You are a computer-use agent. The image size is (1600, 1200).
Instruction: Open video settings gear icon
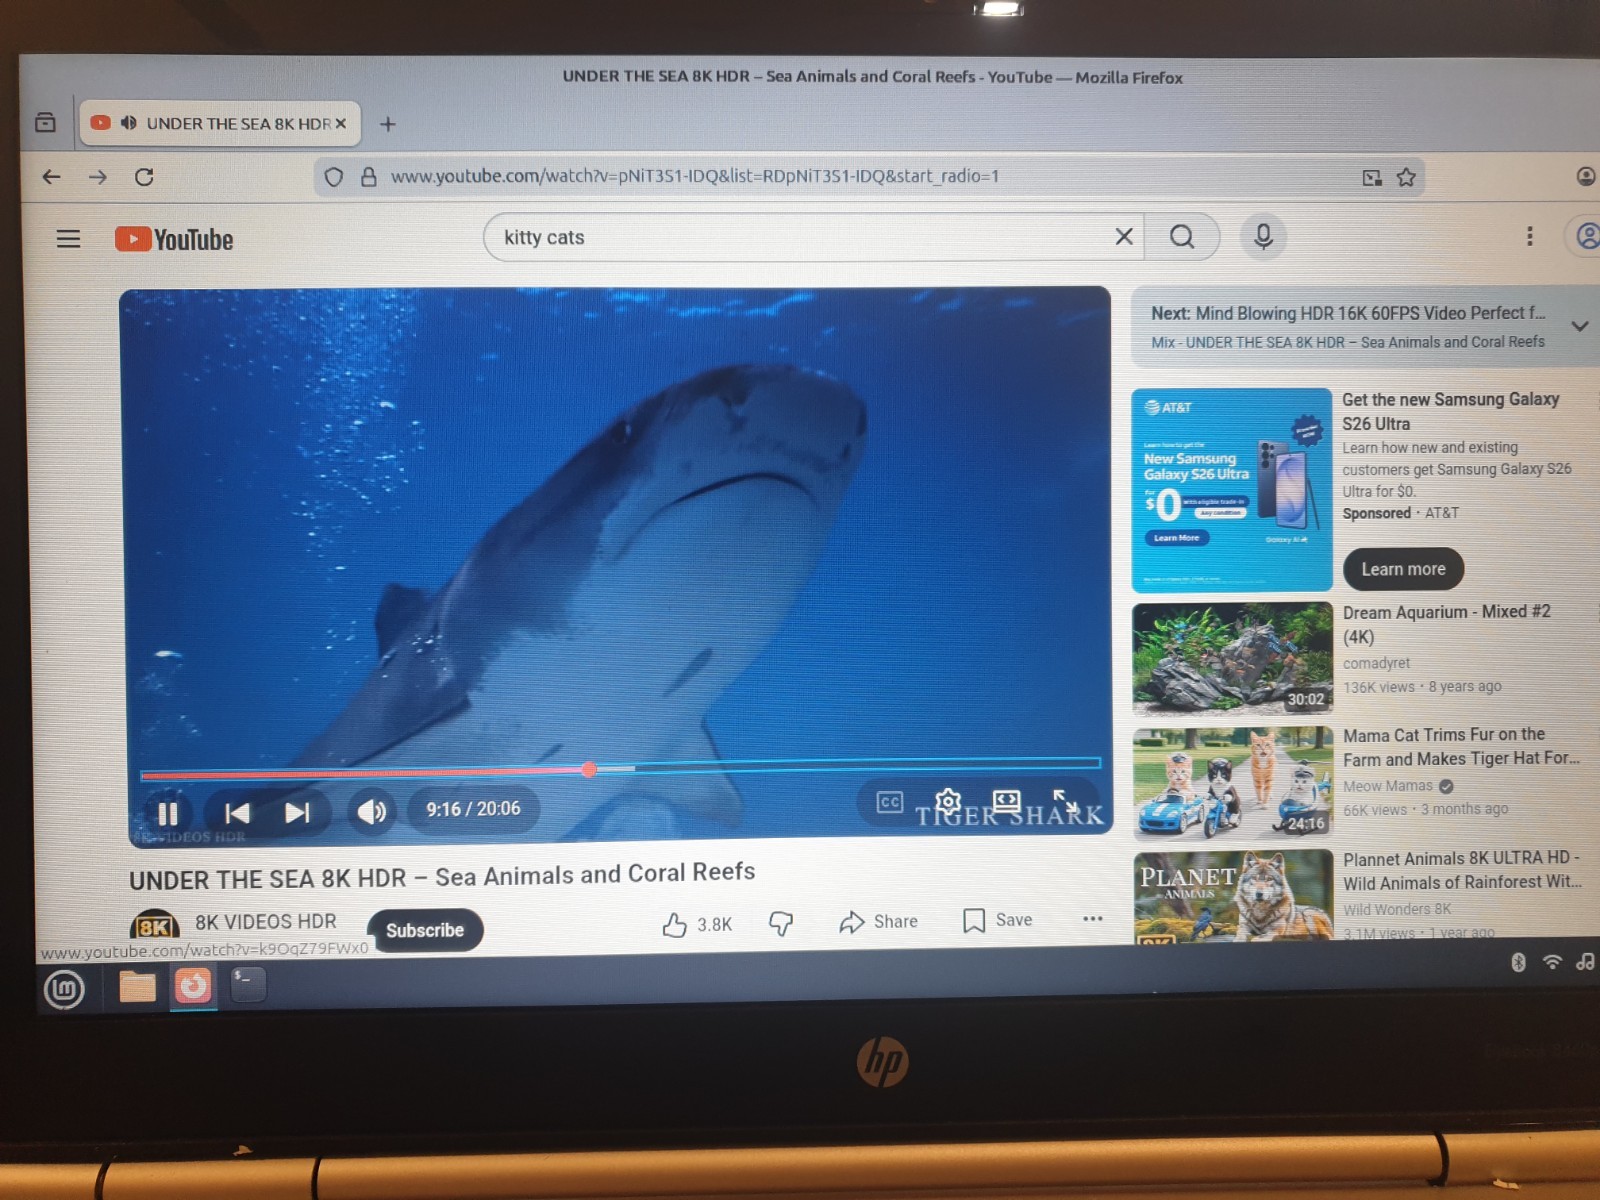[x=948, y=801]
